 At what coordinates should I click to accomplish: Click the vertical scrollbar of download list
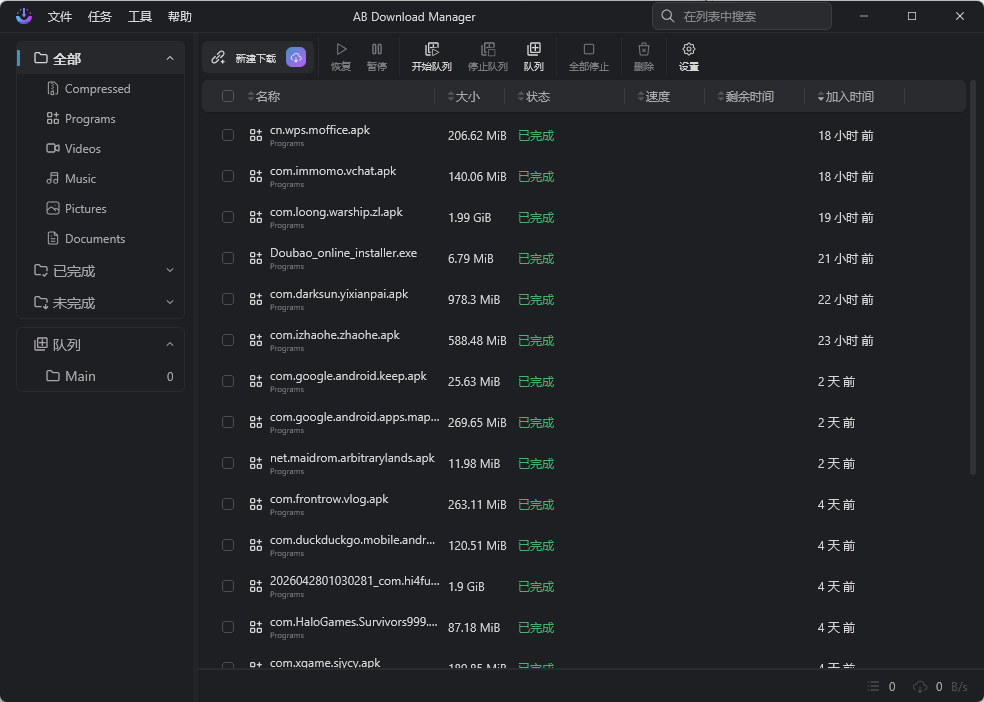click(973, 276)
